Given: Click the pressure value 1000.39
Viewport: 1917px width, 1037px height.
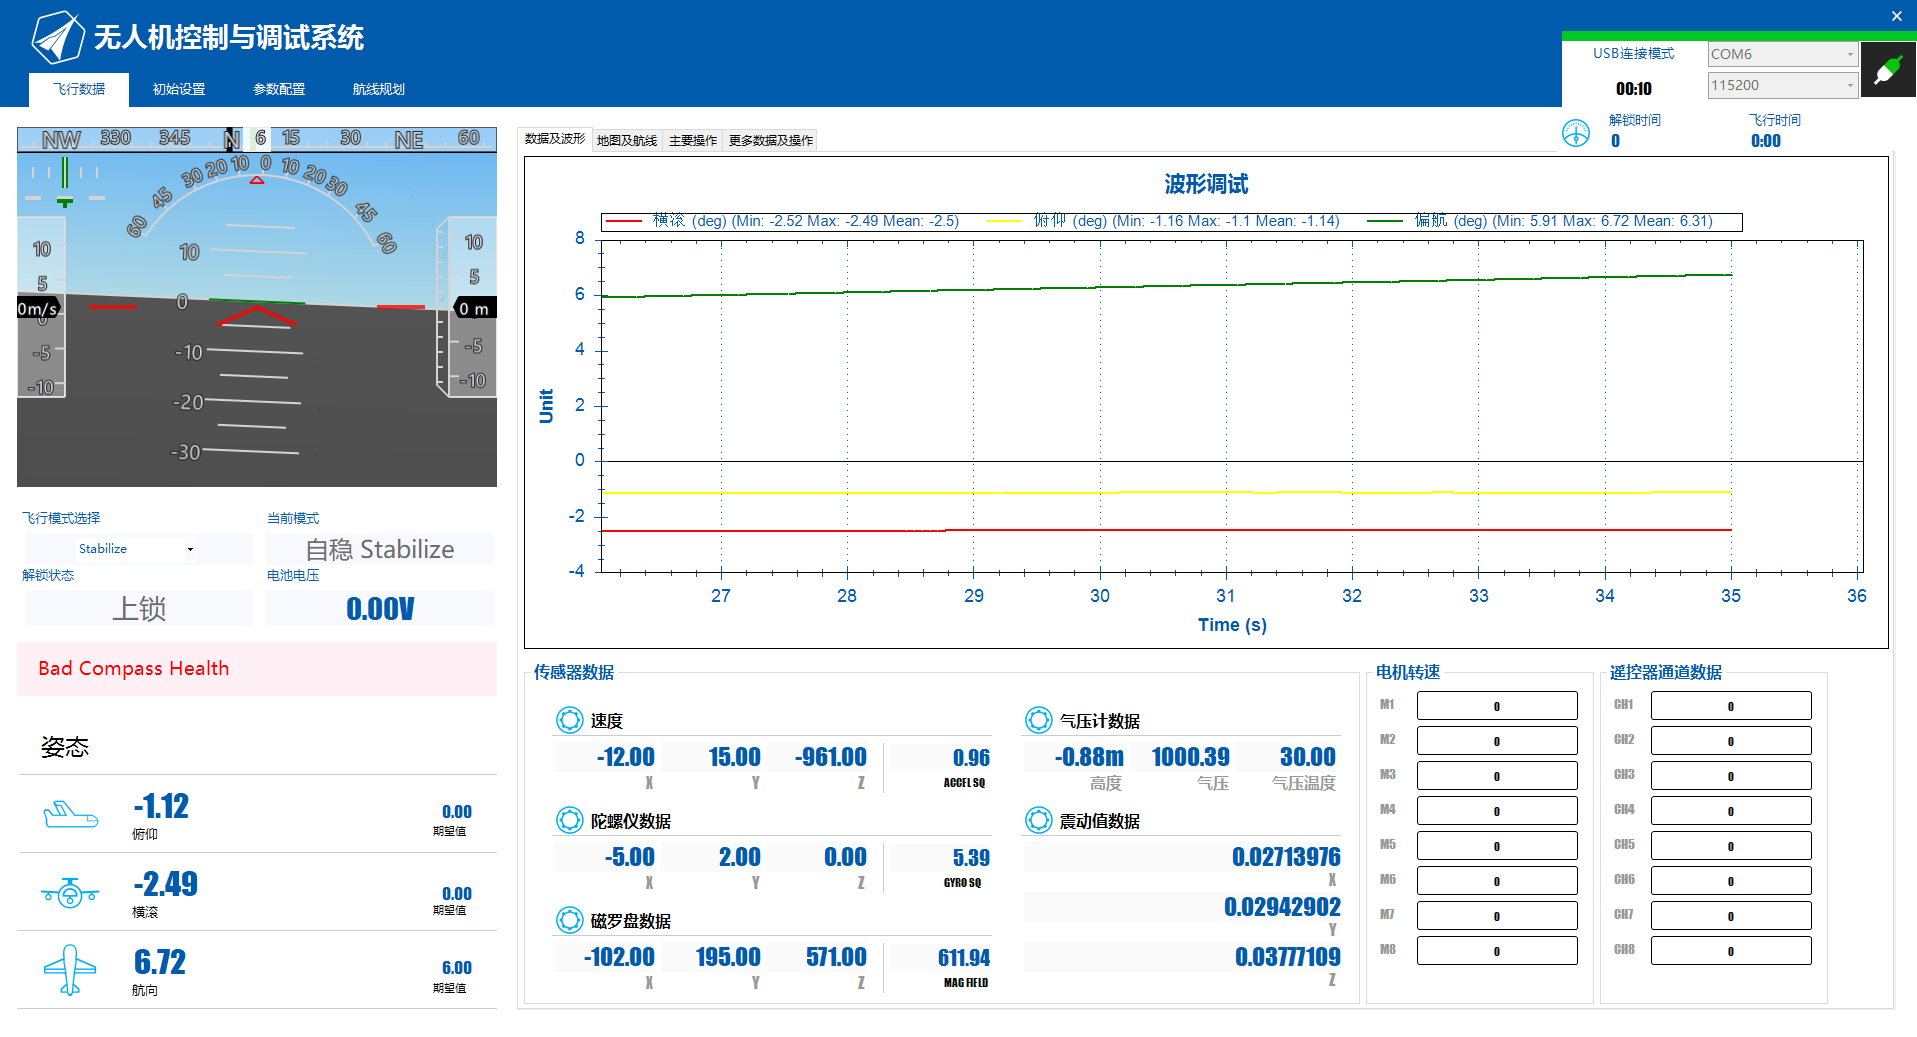Looking at the screenshot, I should click(x=1190, y=757).
